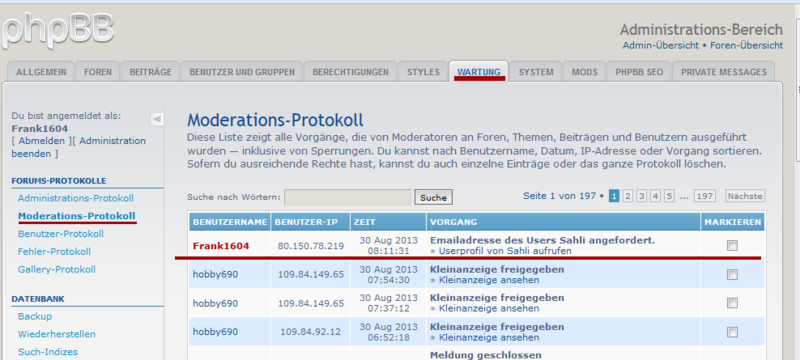Click the 'Meldung geschlossen' entry text
This screenshot has height=360, width=800.
point(486,355)
